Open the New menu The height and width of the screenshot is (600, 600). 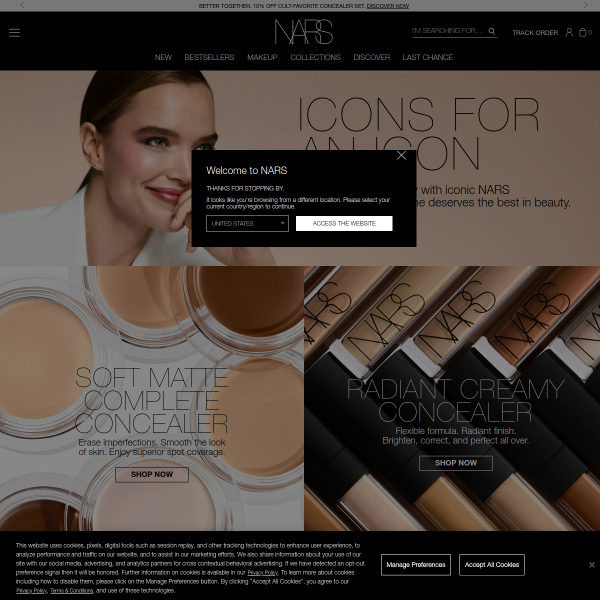pos(163,57)
